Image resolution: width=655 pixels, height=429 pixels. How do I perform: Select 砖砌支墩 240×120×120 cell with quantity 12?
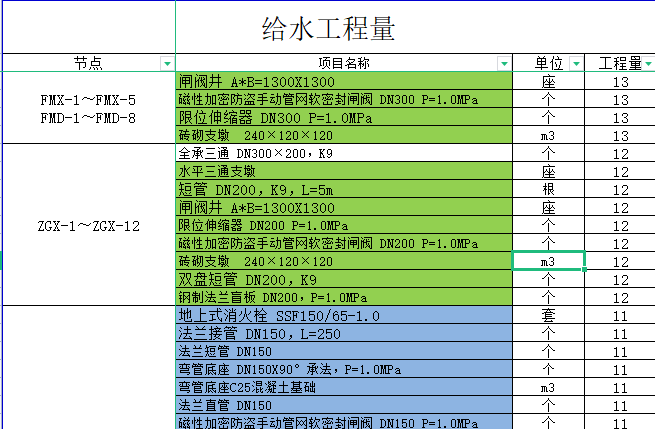tap(344, 261)
